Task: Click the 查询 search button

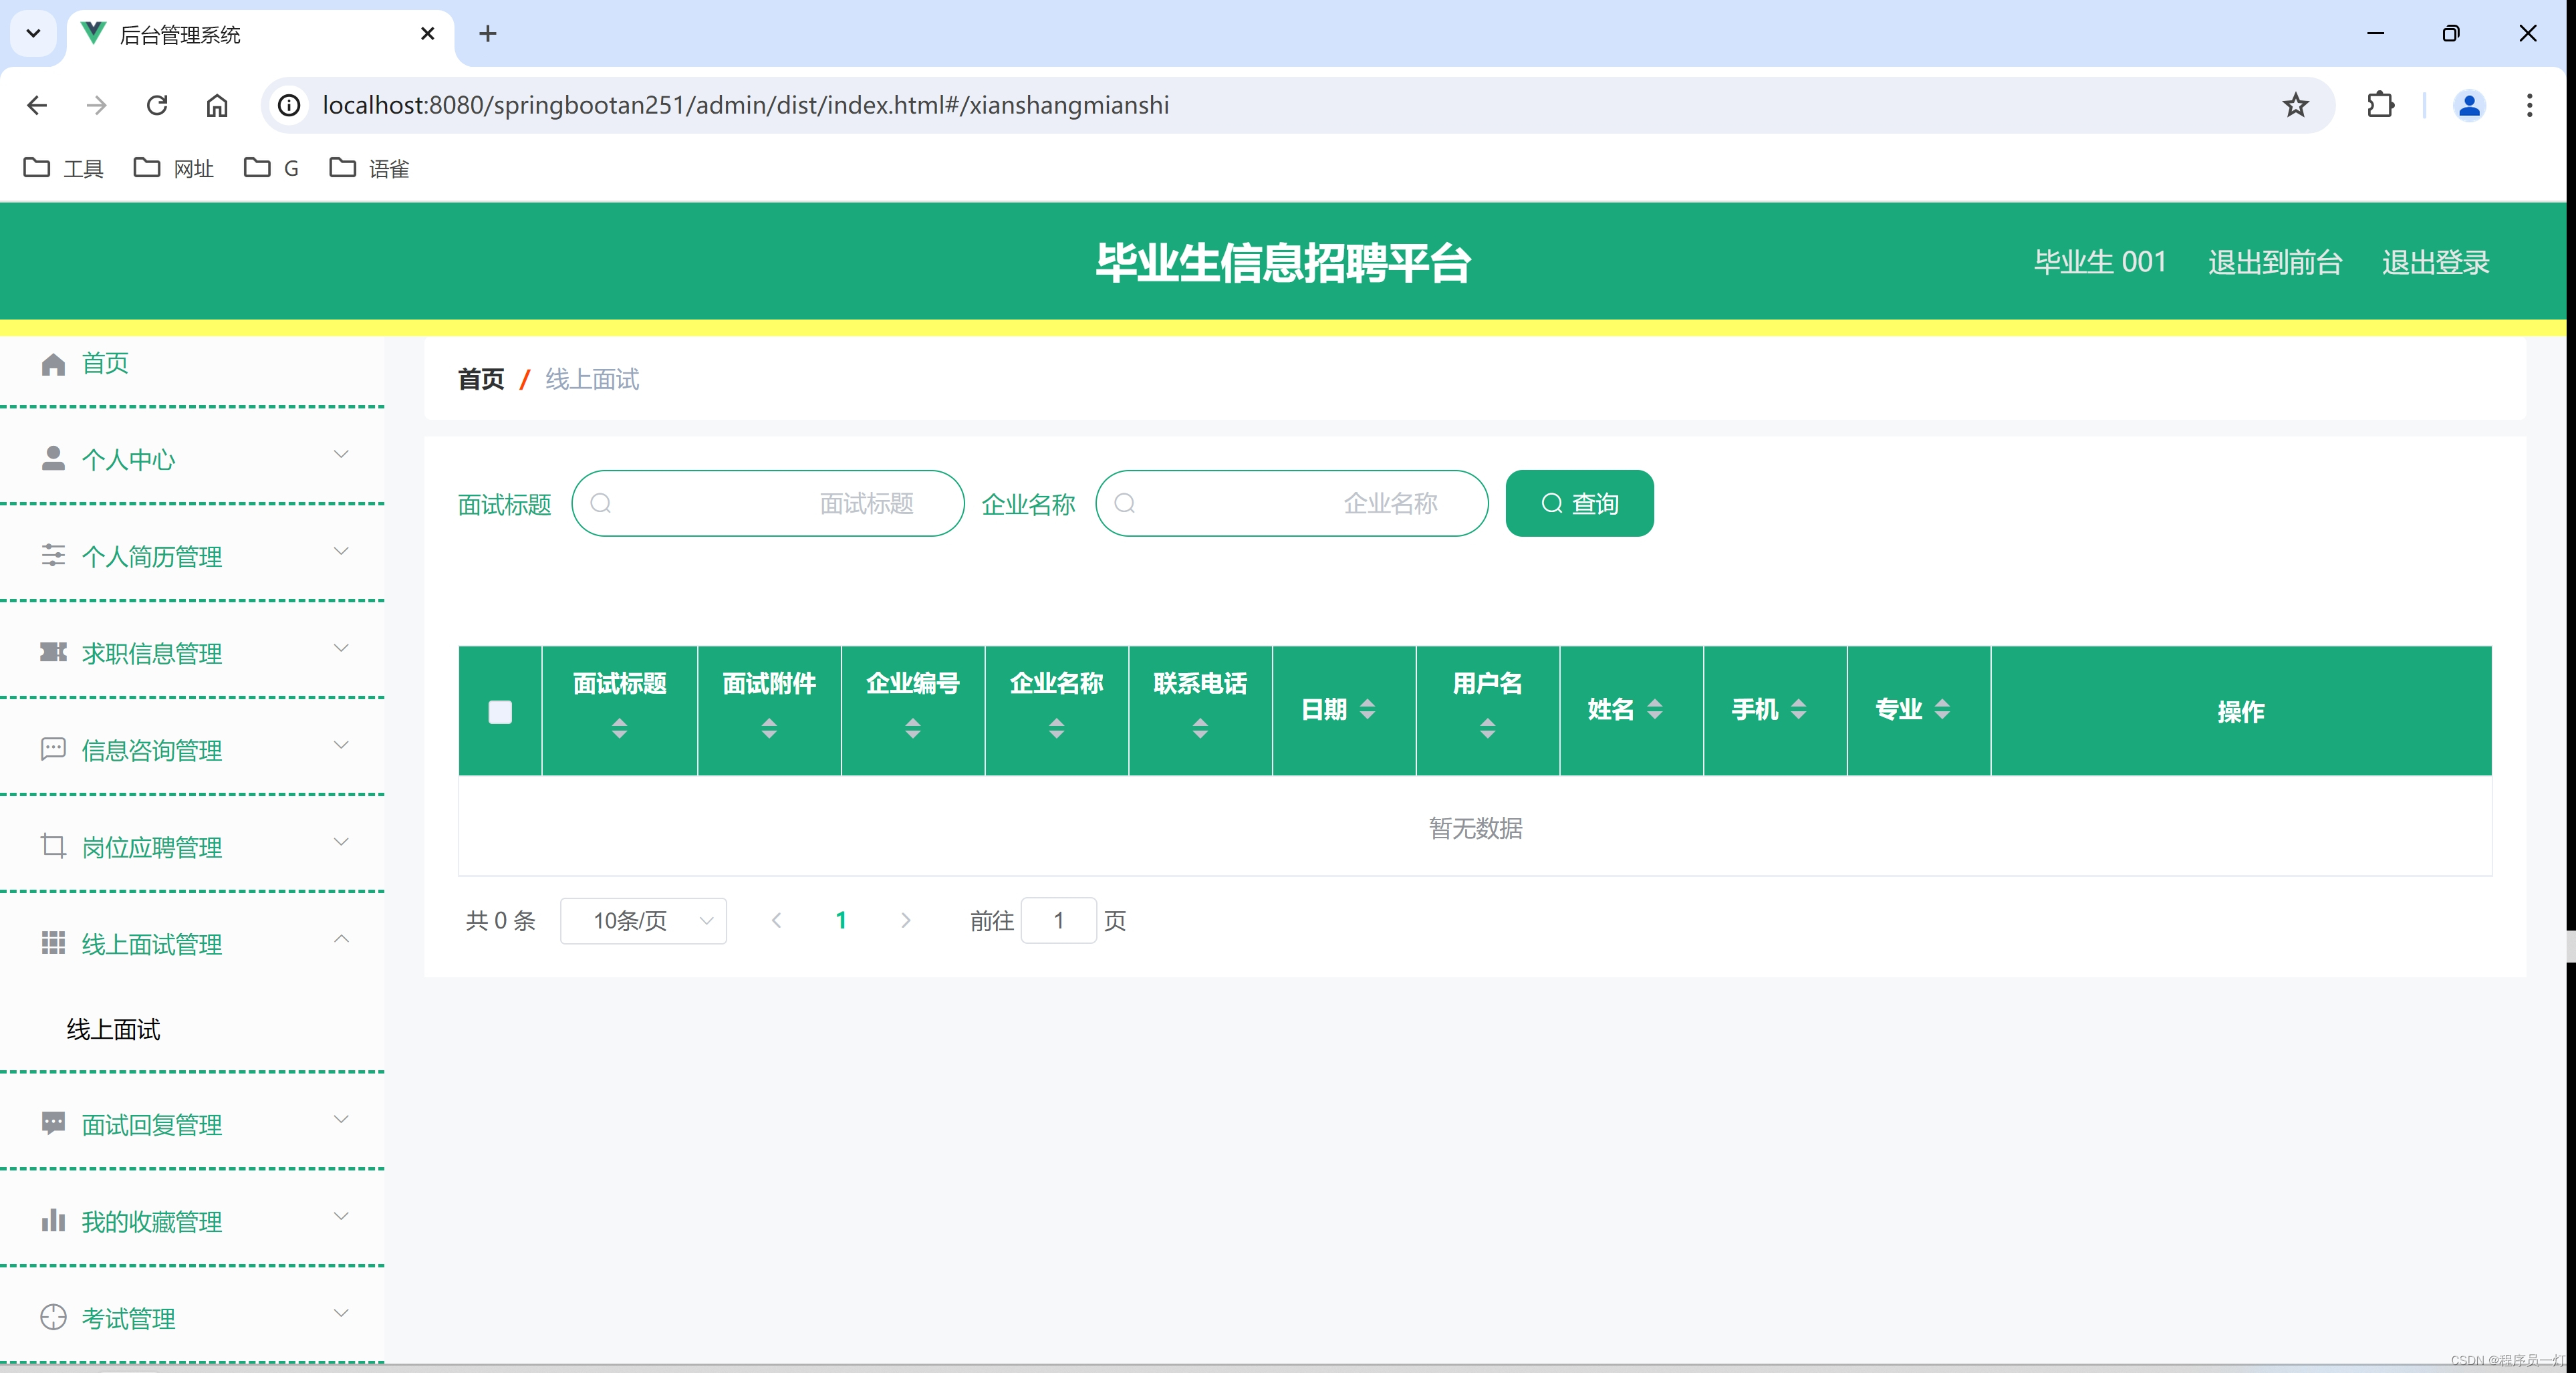Action: [1579, 504]
